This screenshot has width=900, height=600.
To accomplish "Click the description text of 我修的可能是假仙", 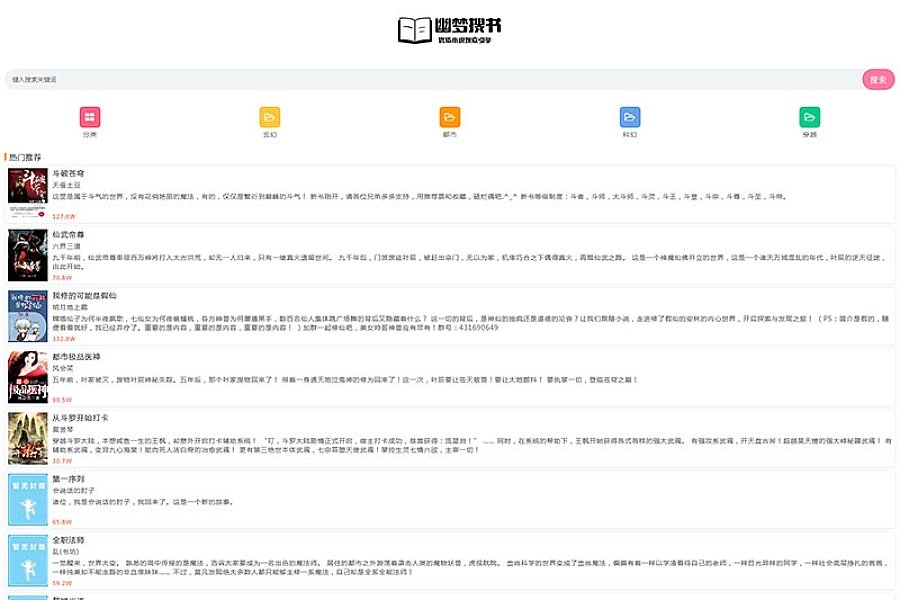I will [471, 323].
